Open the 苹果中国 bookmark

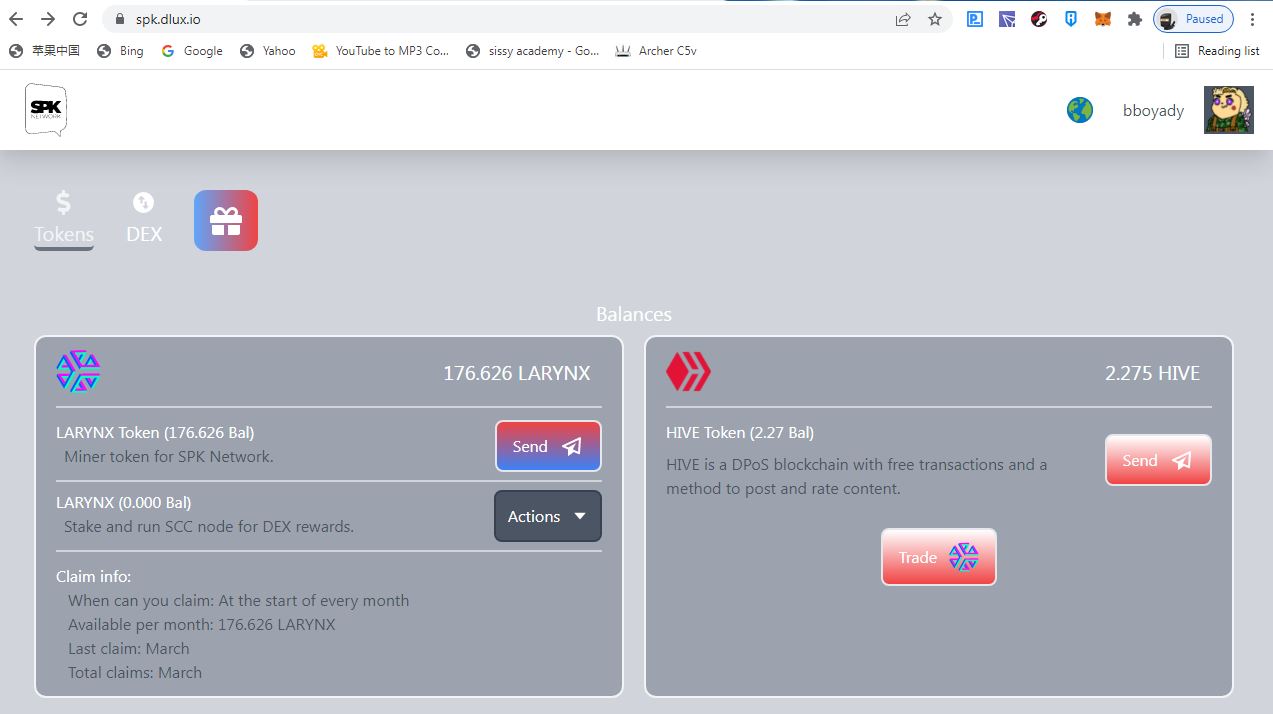[44, 51]
